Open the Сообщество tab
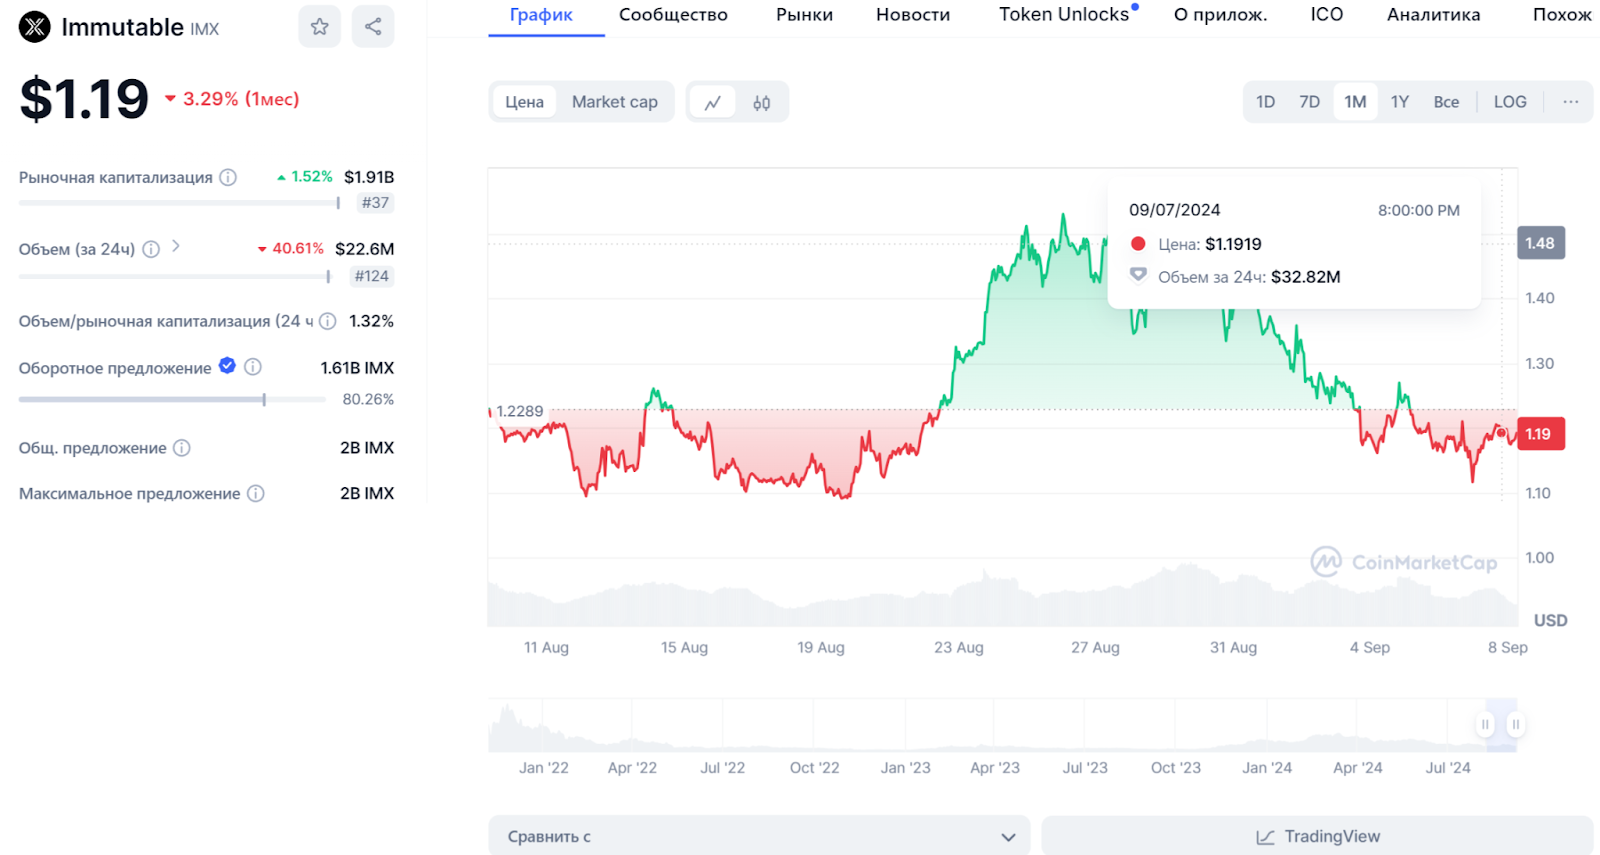Viewport: 1600px width, 855px height. (x=673, y=15)
